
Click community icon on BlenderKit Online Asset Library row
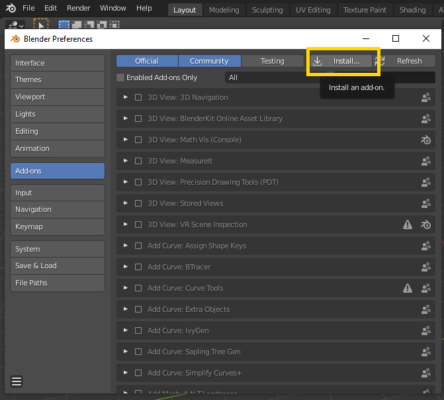click(x=426, y=119)
